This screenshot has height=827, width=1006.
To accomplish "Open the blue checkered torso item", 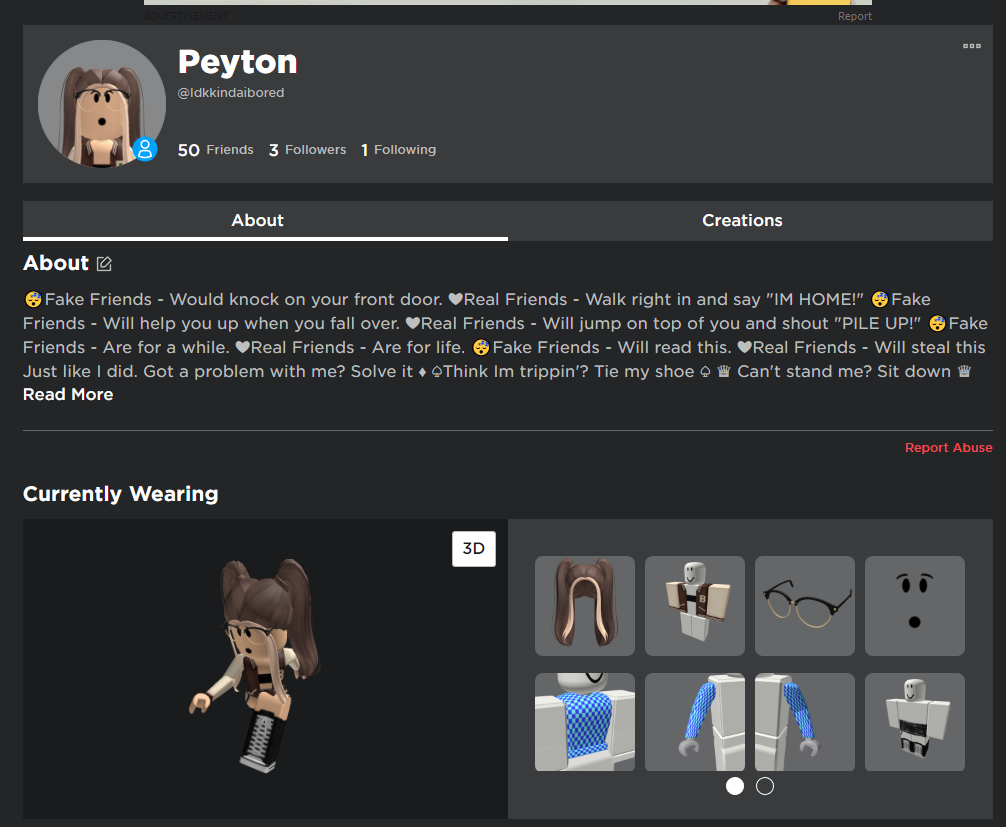I will 584,722.
